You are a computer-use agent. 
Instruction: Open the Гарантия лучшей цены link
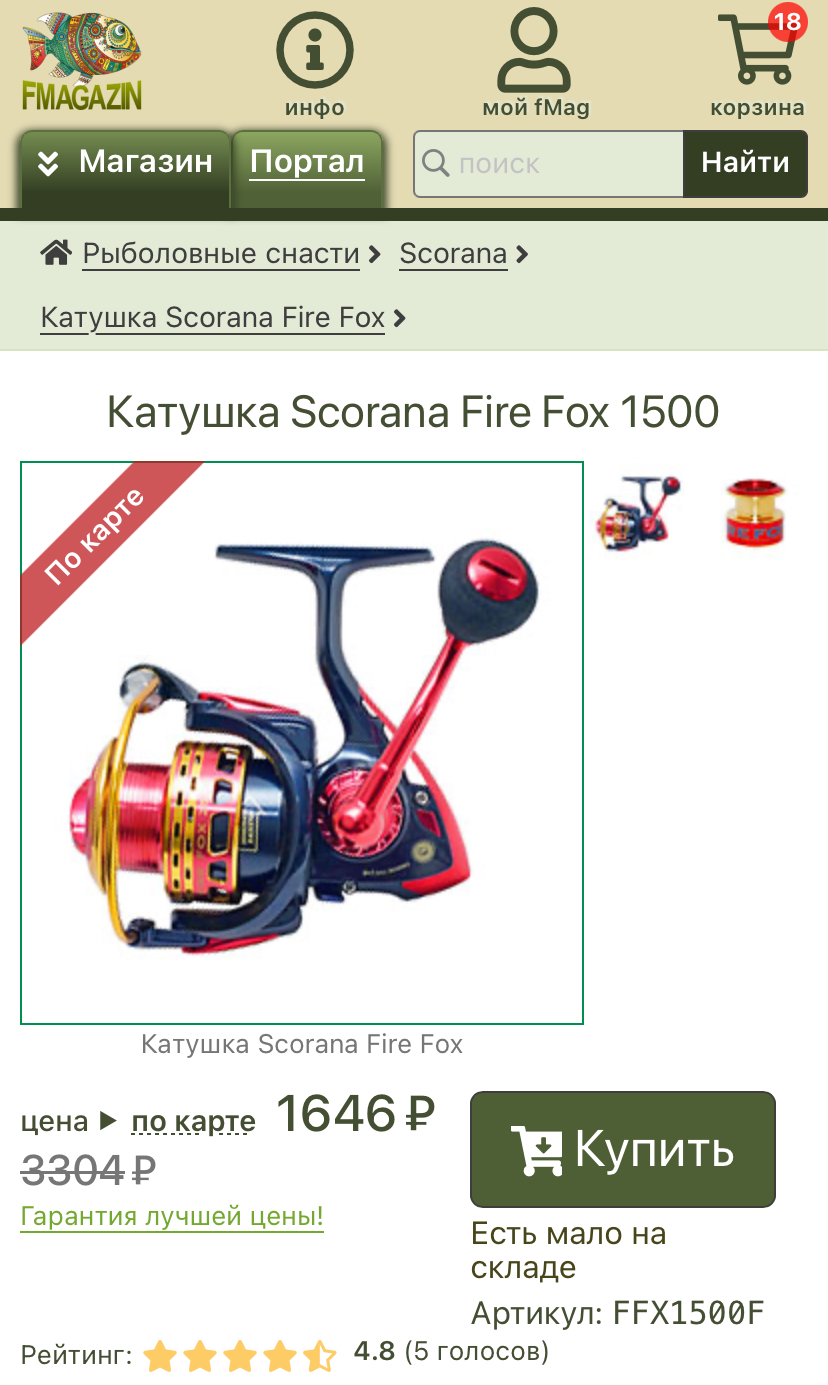[x=172, y=1217]
